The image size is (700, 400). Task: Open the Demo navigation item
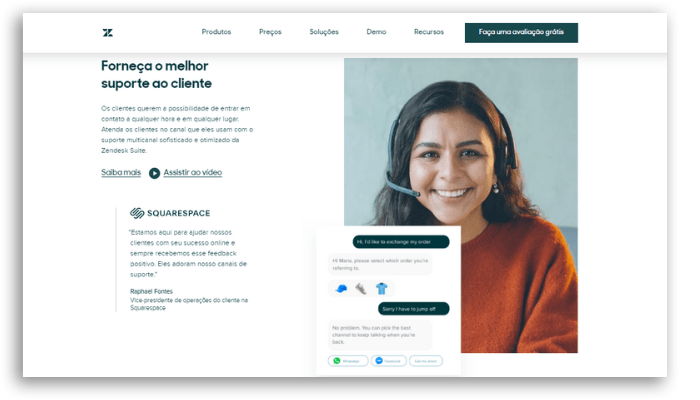click(376, 32)
